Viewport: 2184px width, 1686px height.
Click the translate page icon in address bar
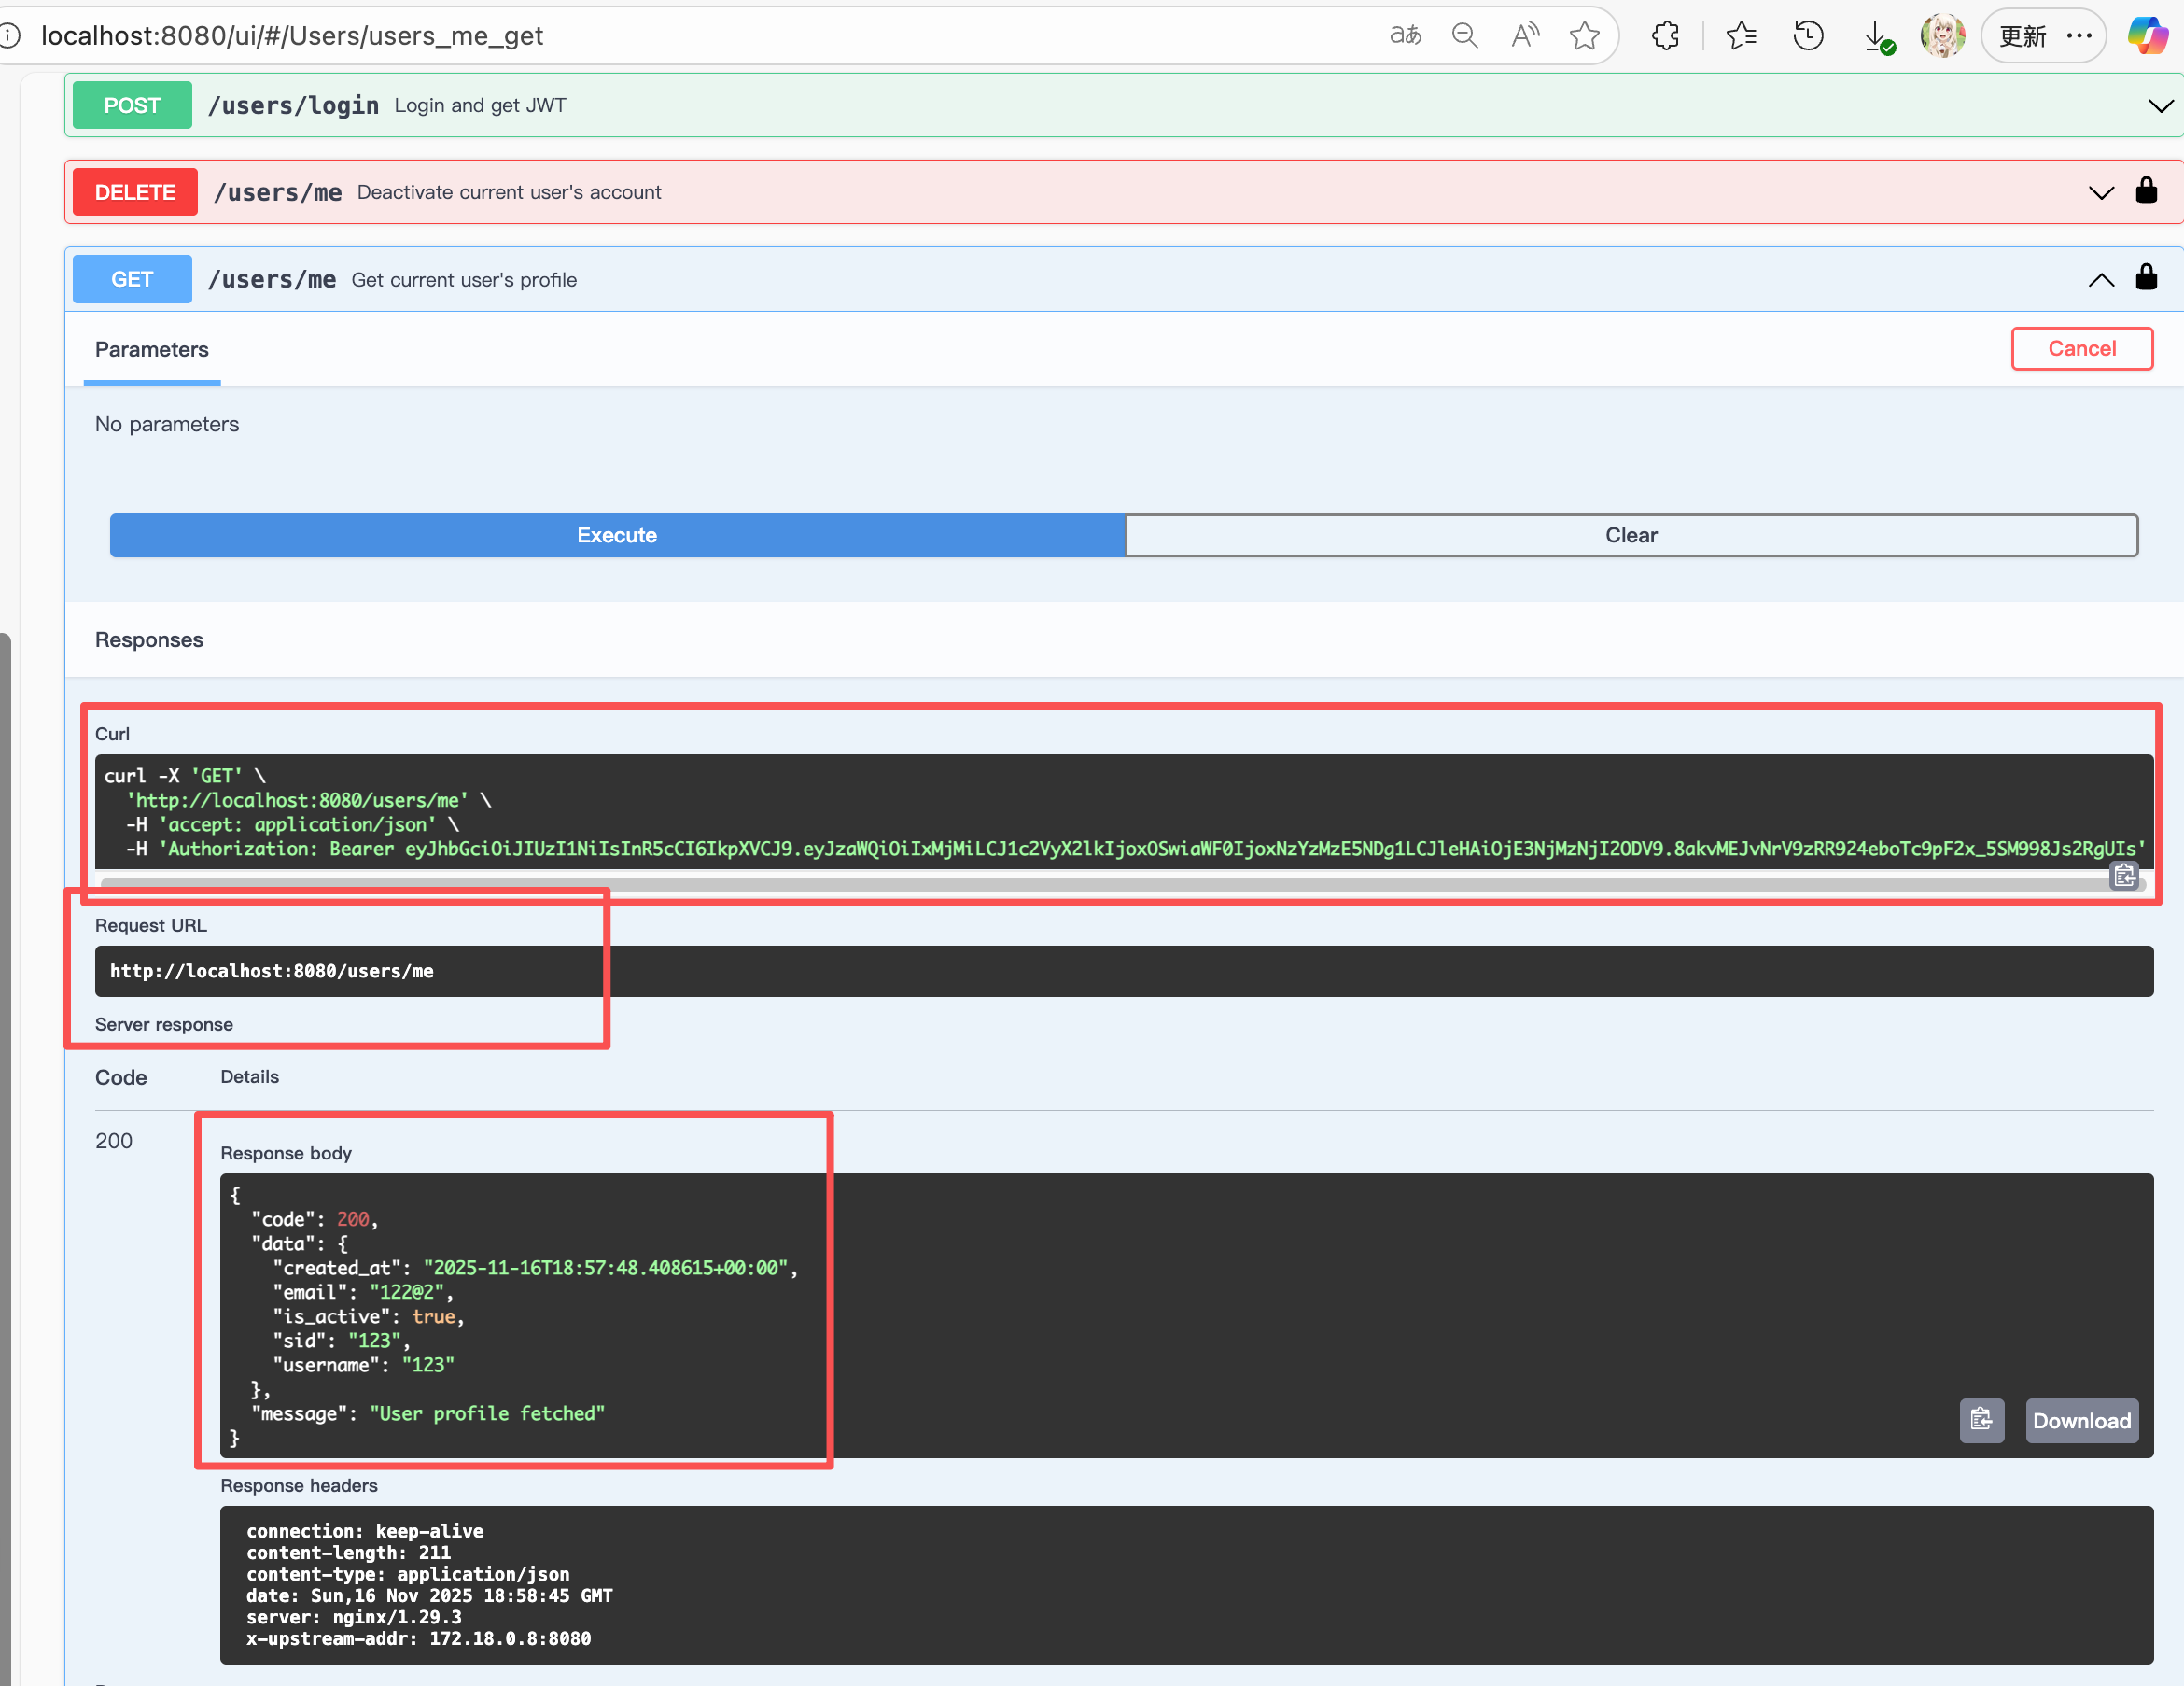click(x=1405, y=36)
